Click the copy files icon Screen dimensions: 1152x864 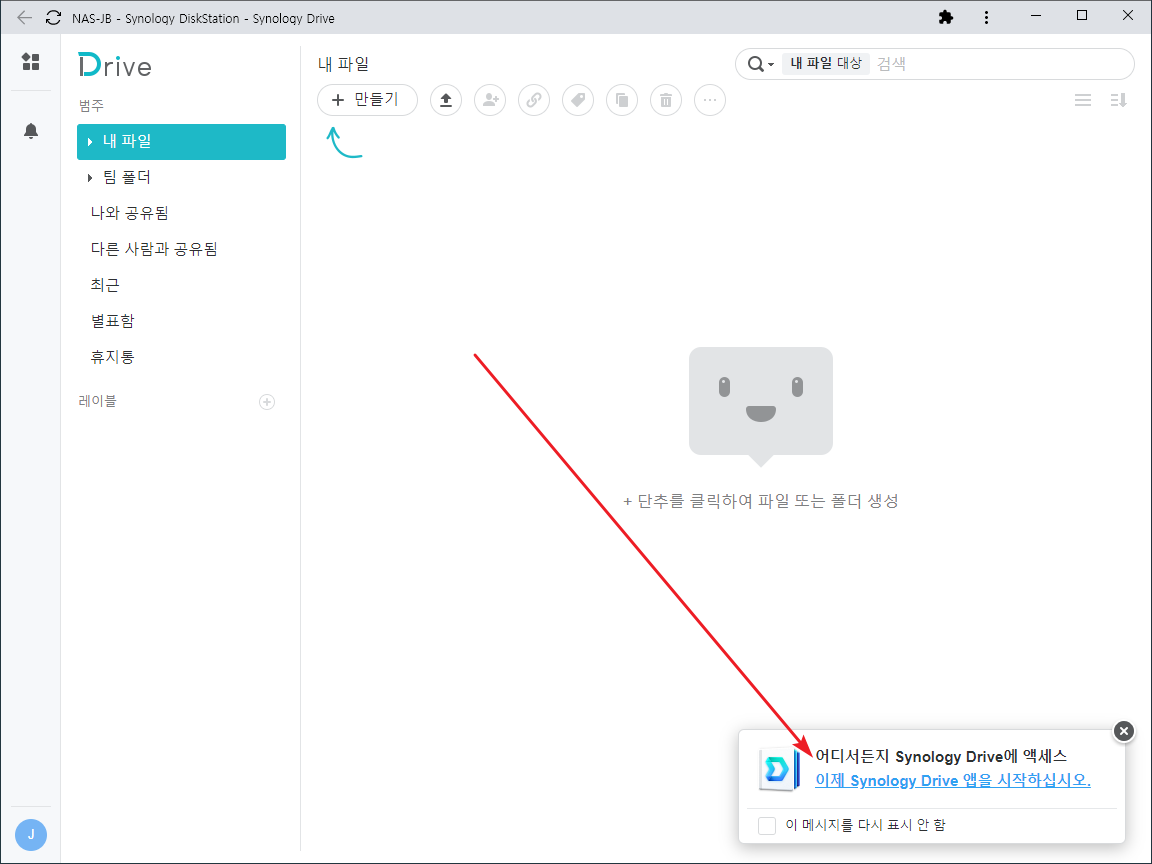click(x=622, y=100)
